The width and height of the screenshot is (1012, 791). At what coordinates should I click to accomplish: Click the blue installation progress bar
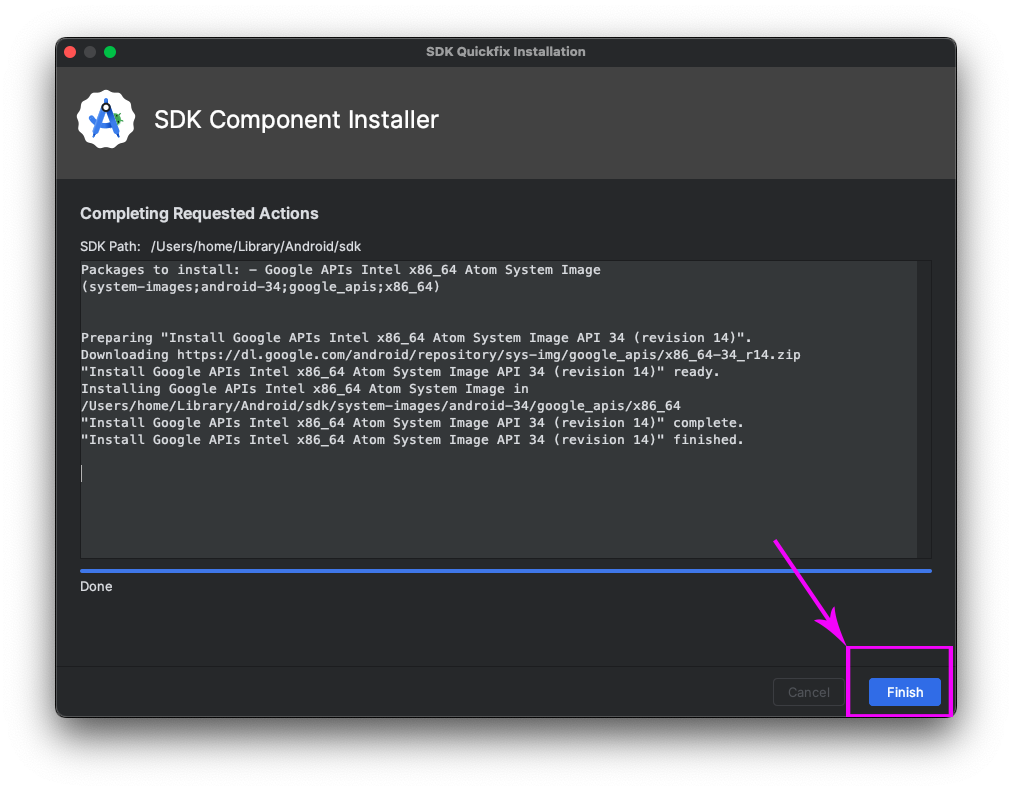pyautogui.click(x=505, y=571)
